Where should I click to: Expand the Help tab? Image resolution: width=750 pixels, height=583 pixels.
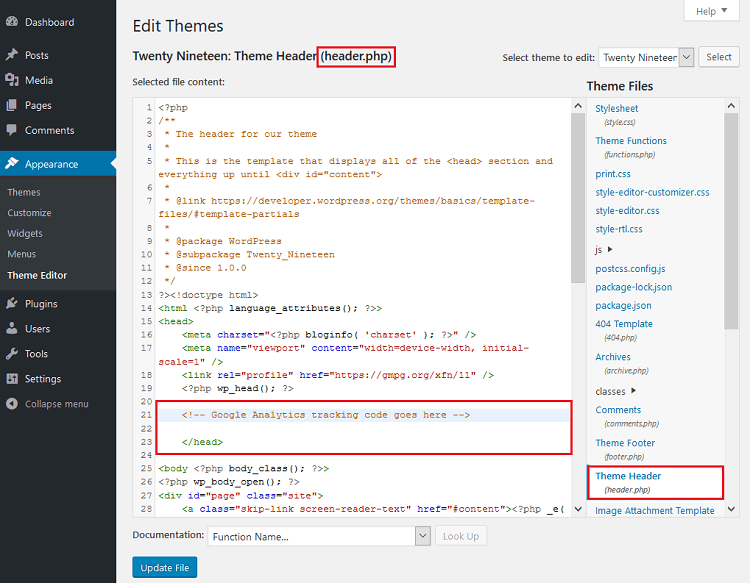click(x=711, y=11)
